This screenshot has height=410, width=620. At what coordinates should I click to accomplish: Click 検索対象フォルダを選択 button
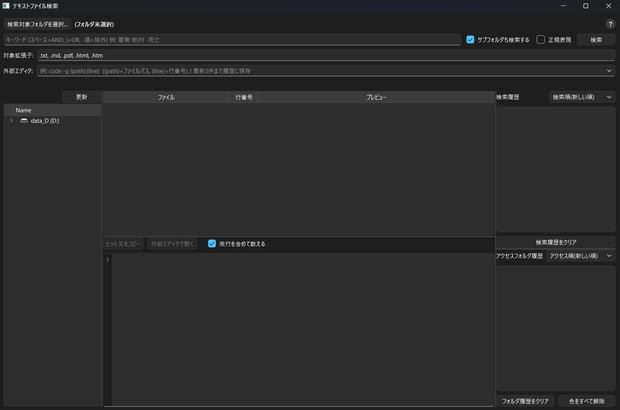pos(37,24)
